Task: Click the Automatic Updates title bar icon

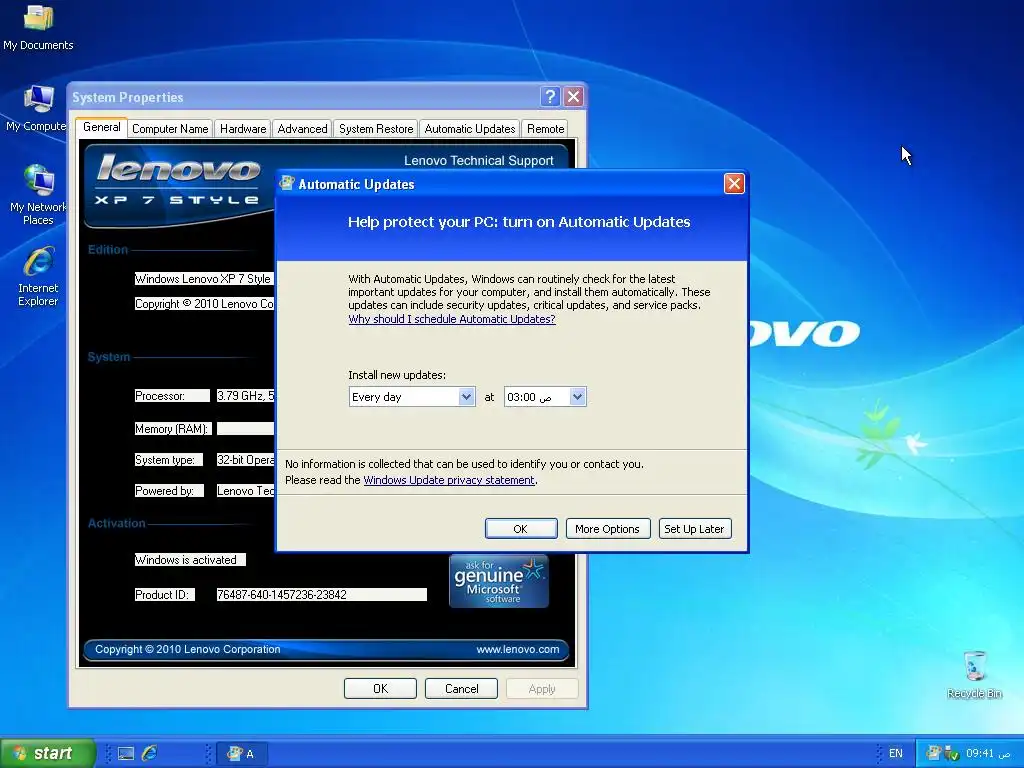Action: (x=287, y=184)
